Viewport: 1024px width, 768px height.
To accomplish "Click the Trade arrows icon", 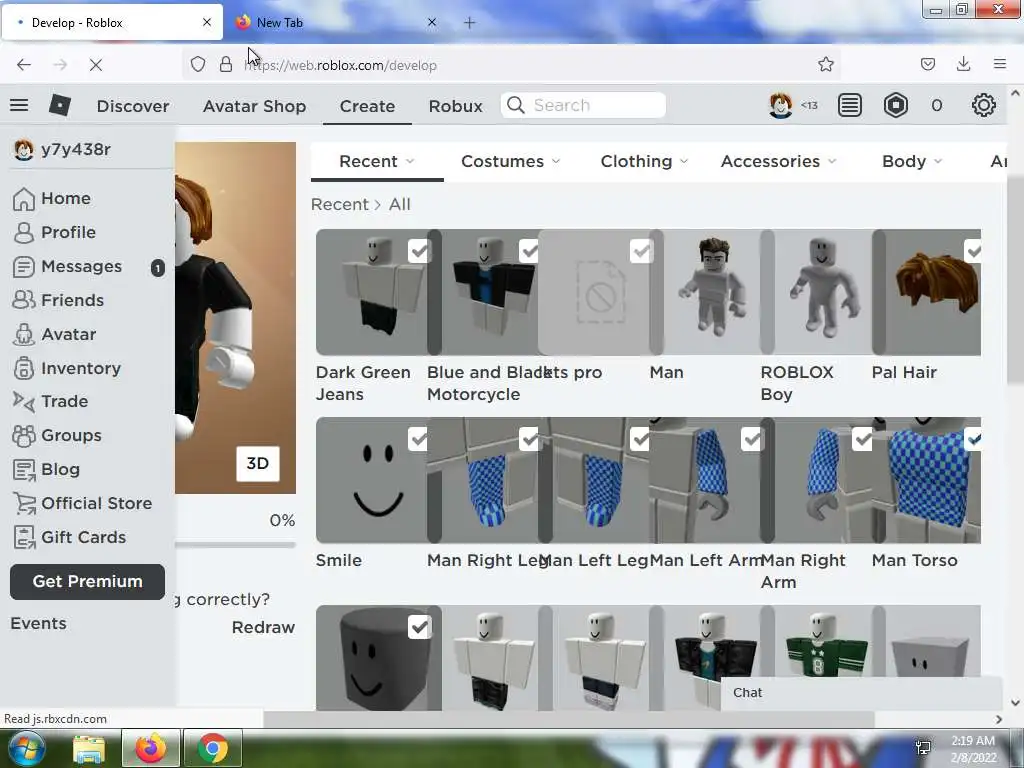I will 24,402.
